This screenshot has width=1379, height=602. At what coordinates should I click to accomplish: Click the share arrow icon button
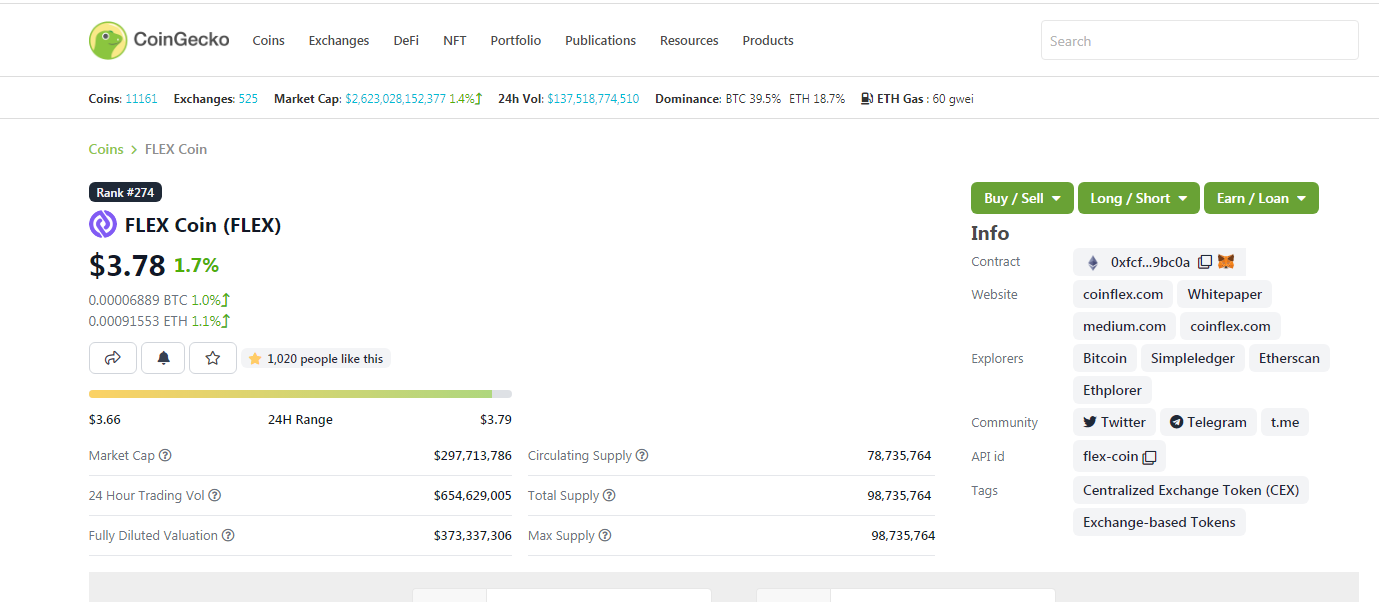point(113,358)
